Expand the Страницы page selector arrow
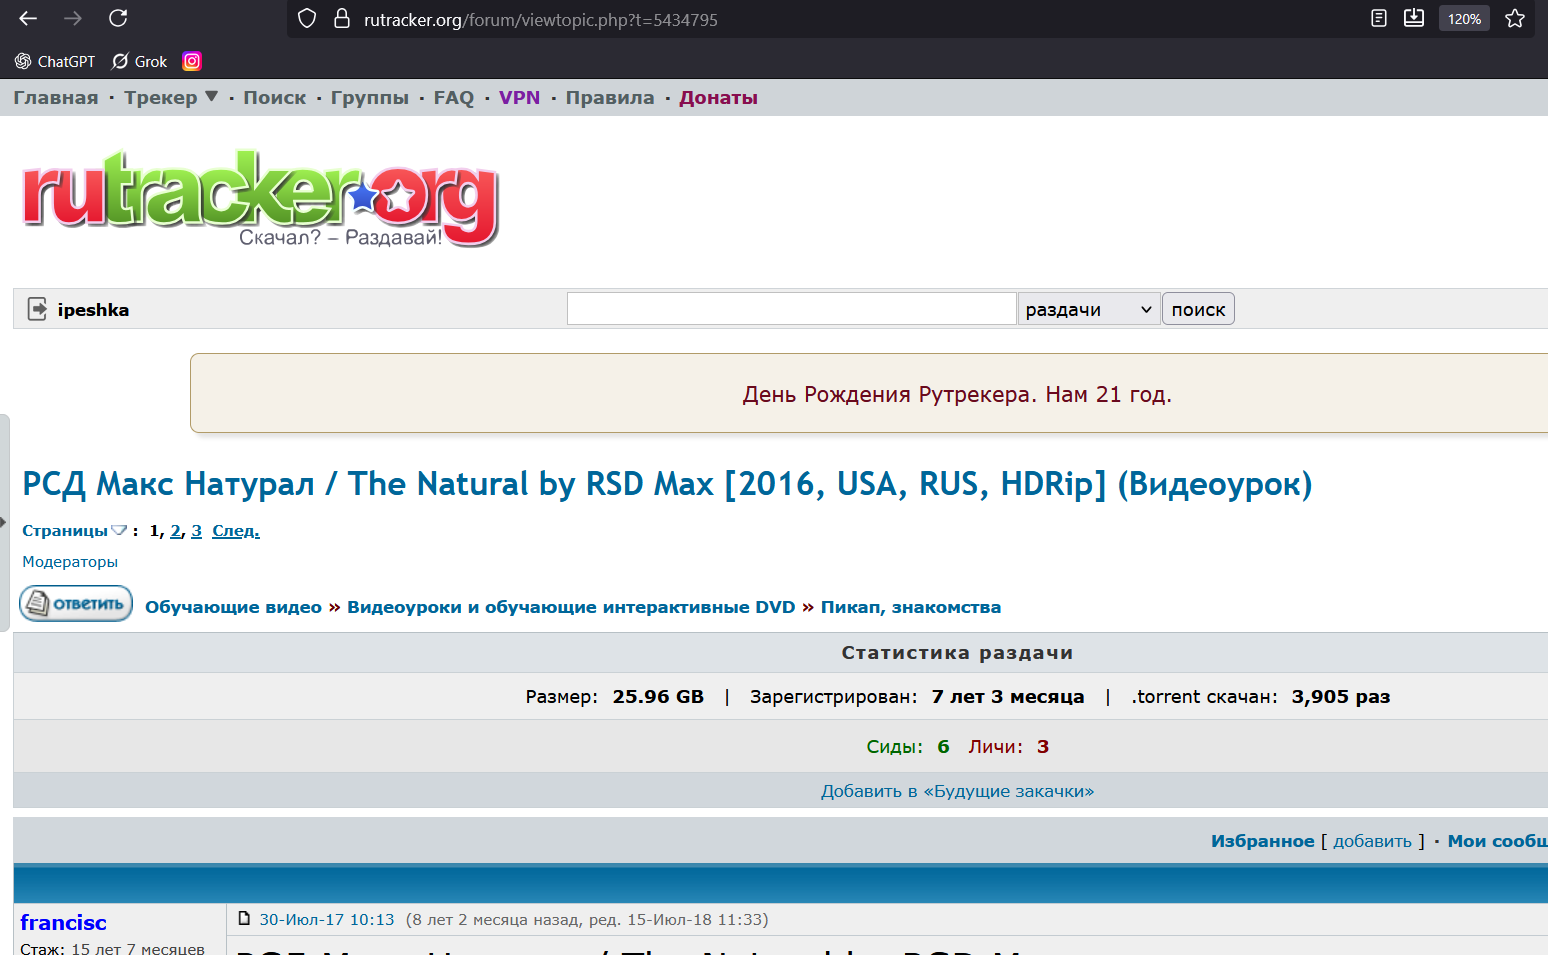 [119, 530]
